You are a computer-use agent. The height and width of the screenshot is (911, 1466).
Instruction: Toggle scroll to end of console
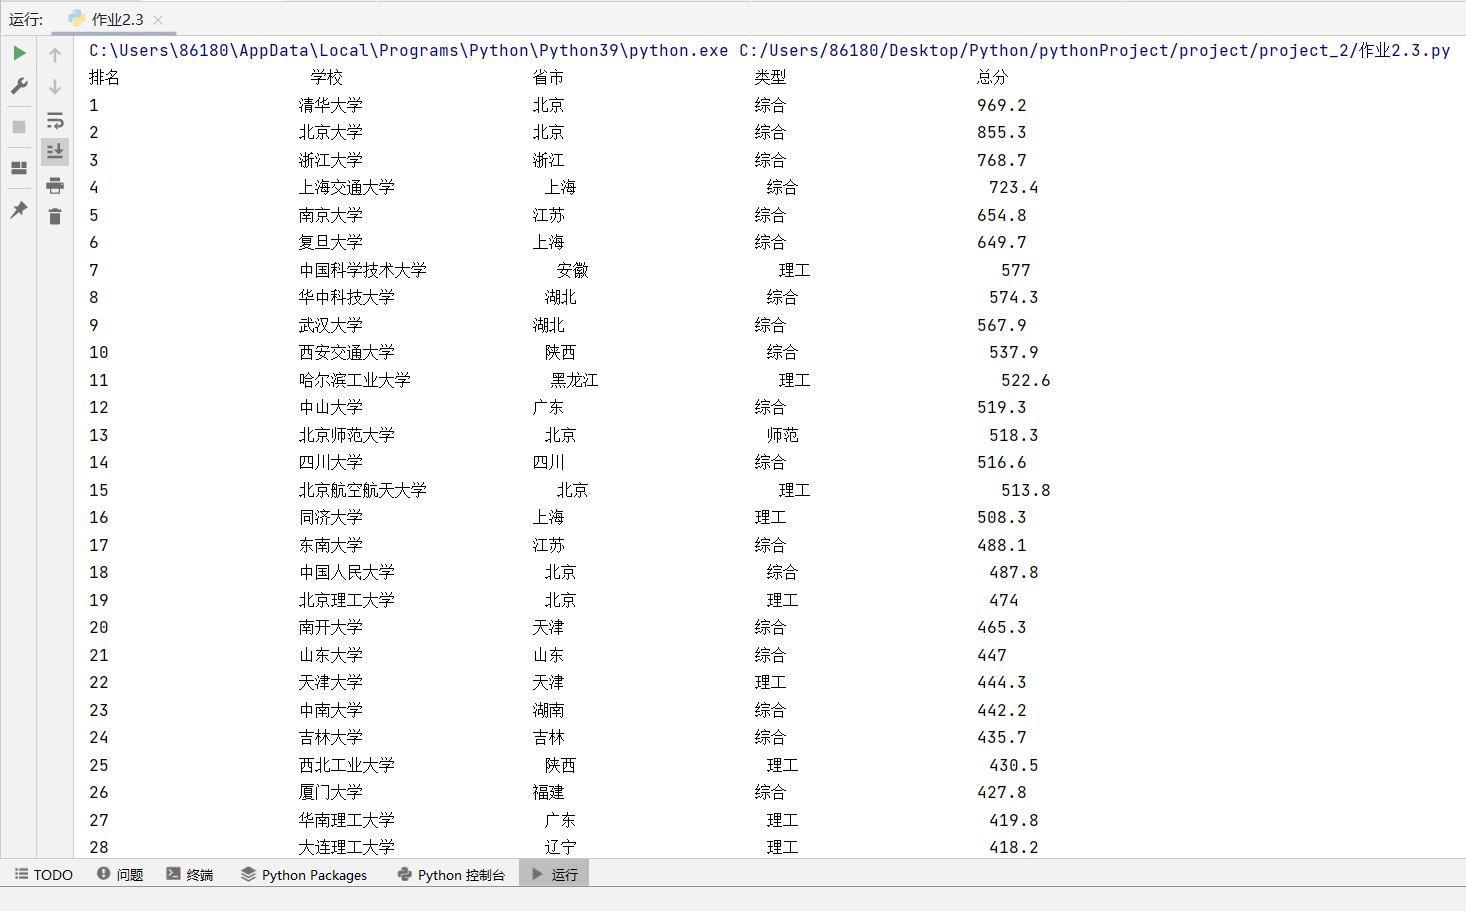(x=55, y=152)
